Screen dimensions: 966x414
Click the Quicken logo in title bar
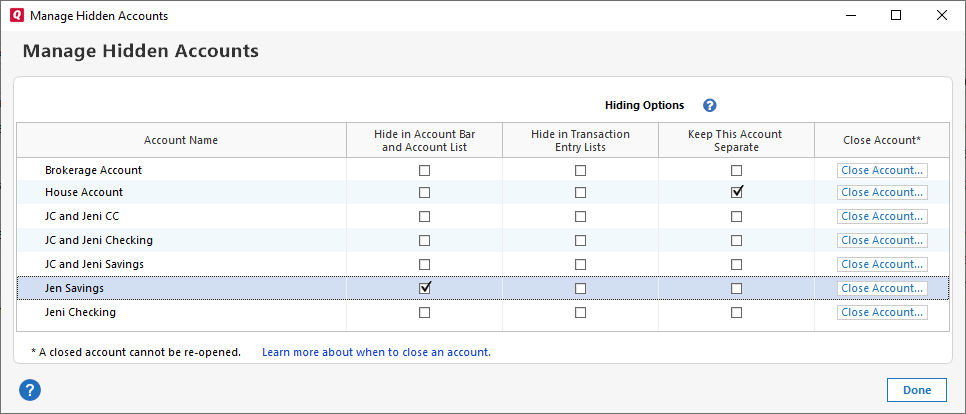point(15,16)
